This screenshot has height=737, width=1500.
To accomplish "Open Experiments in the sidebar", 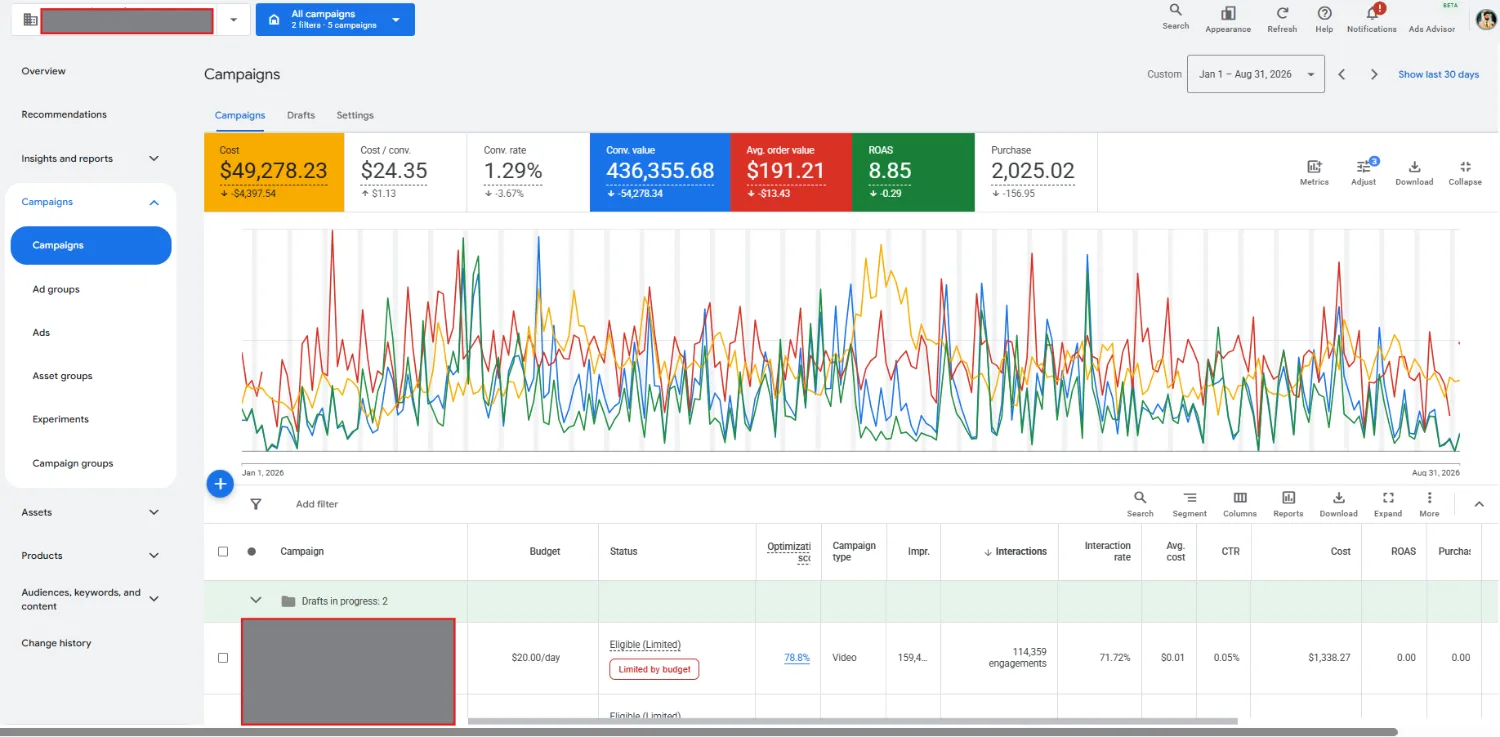I will coord(60,419).
